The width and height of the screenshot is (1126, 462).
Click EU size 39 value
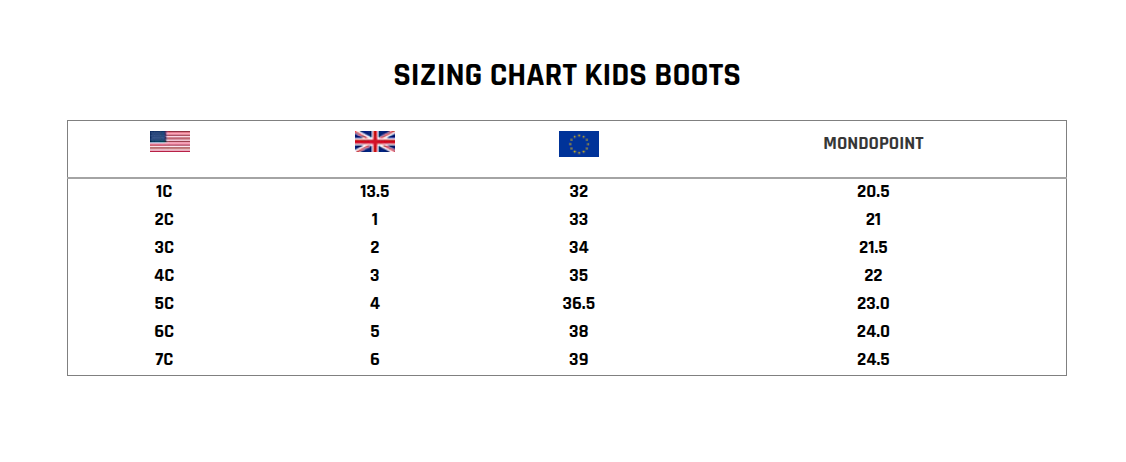point(578,359)
